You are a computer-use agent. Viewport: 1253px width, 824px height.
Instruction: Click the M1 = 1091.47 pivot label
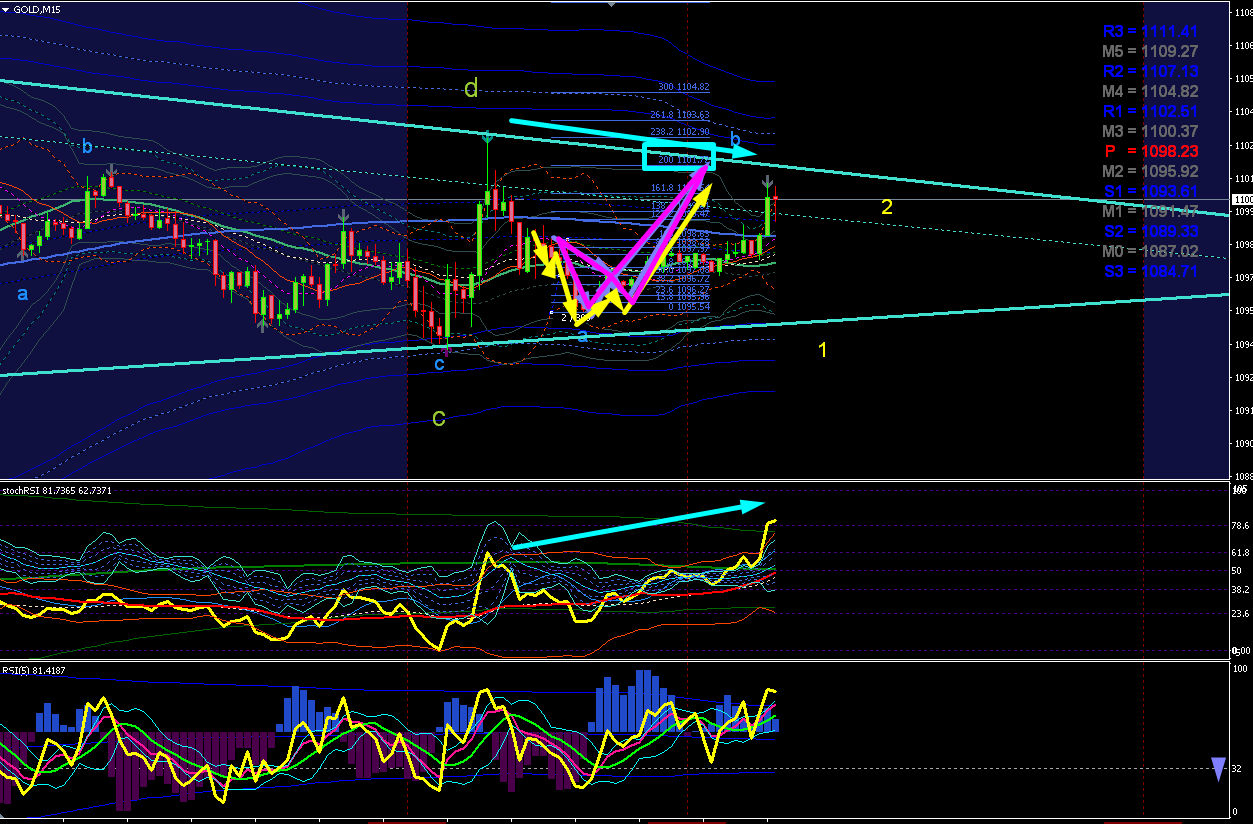[1151, 211]
